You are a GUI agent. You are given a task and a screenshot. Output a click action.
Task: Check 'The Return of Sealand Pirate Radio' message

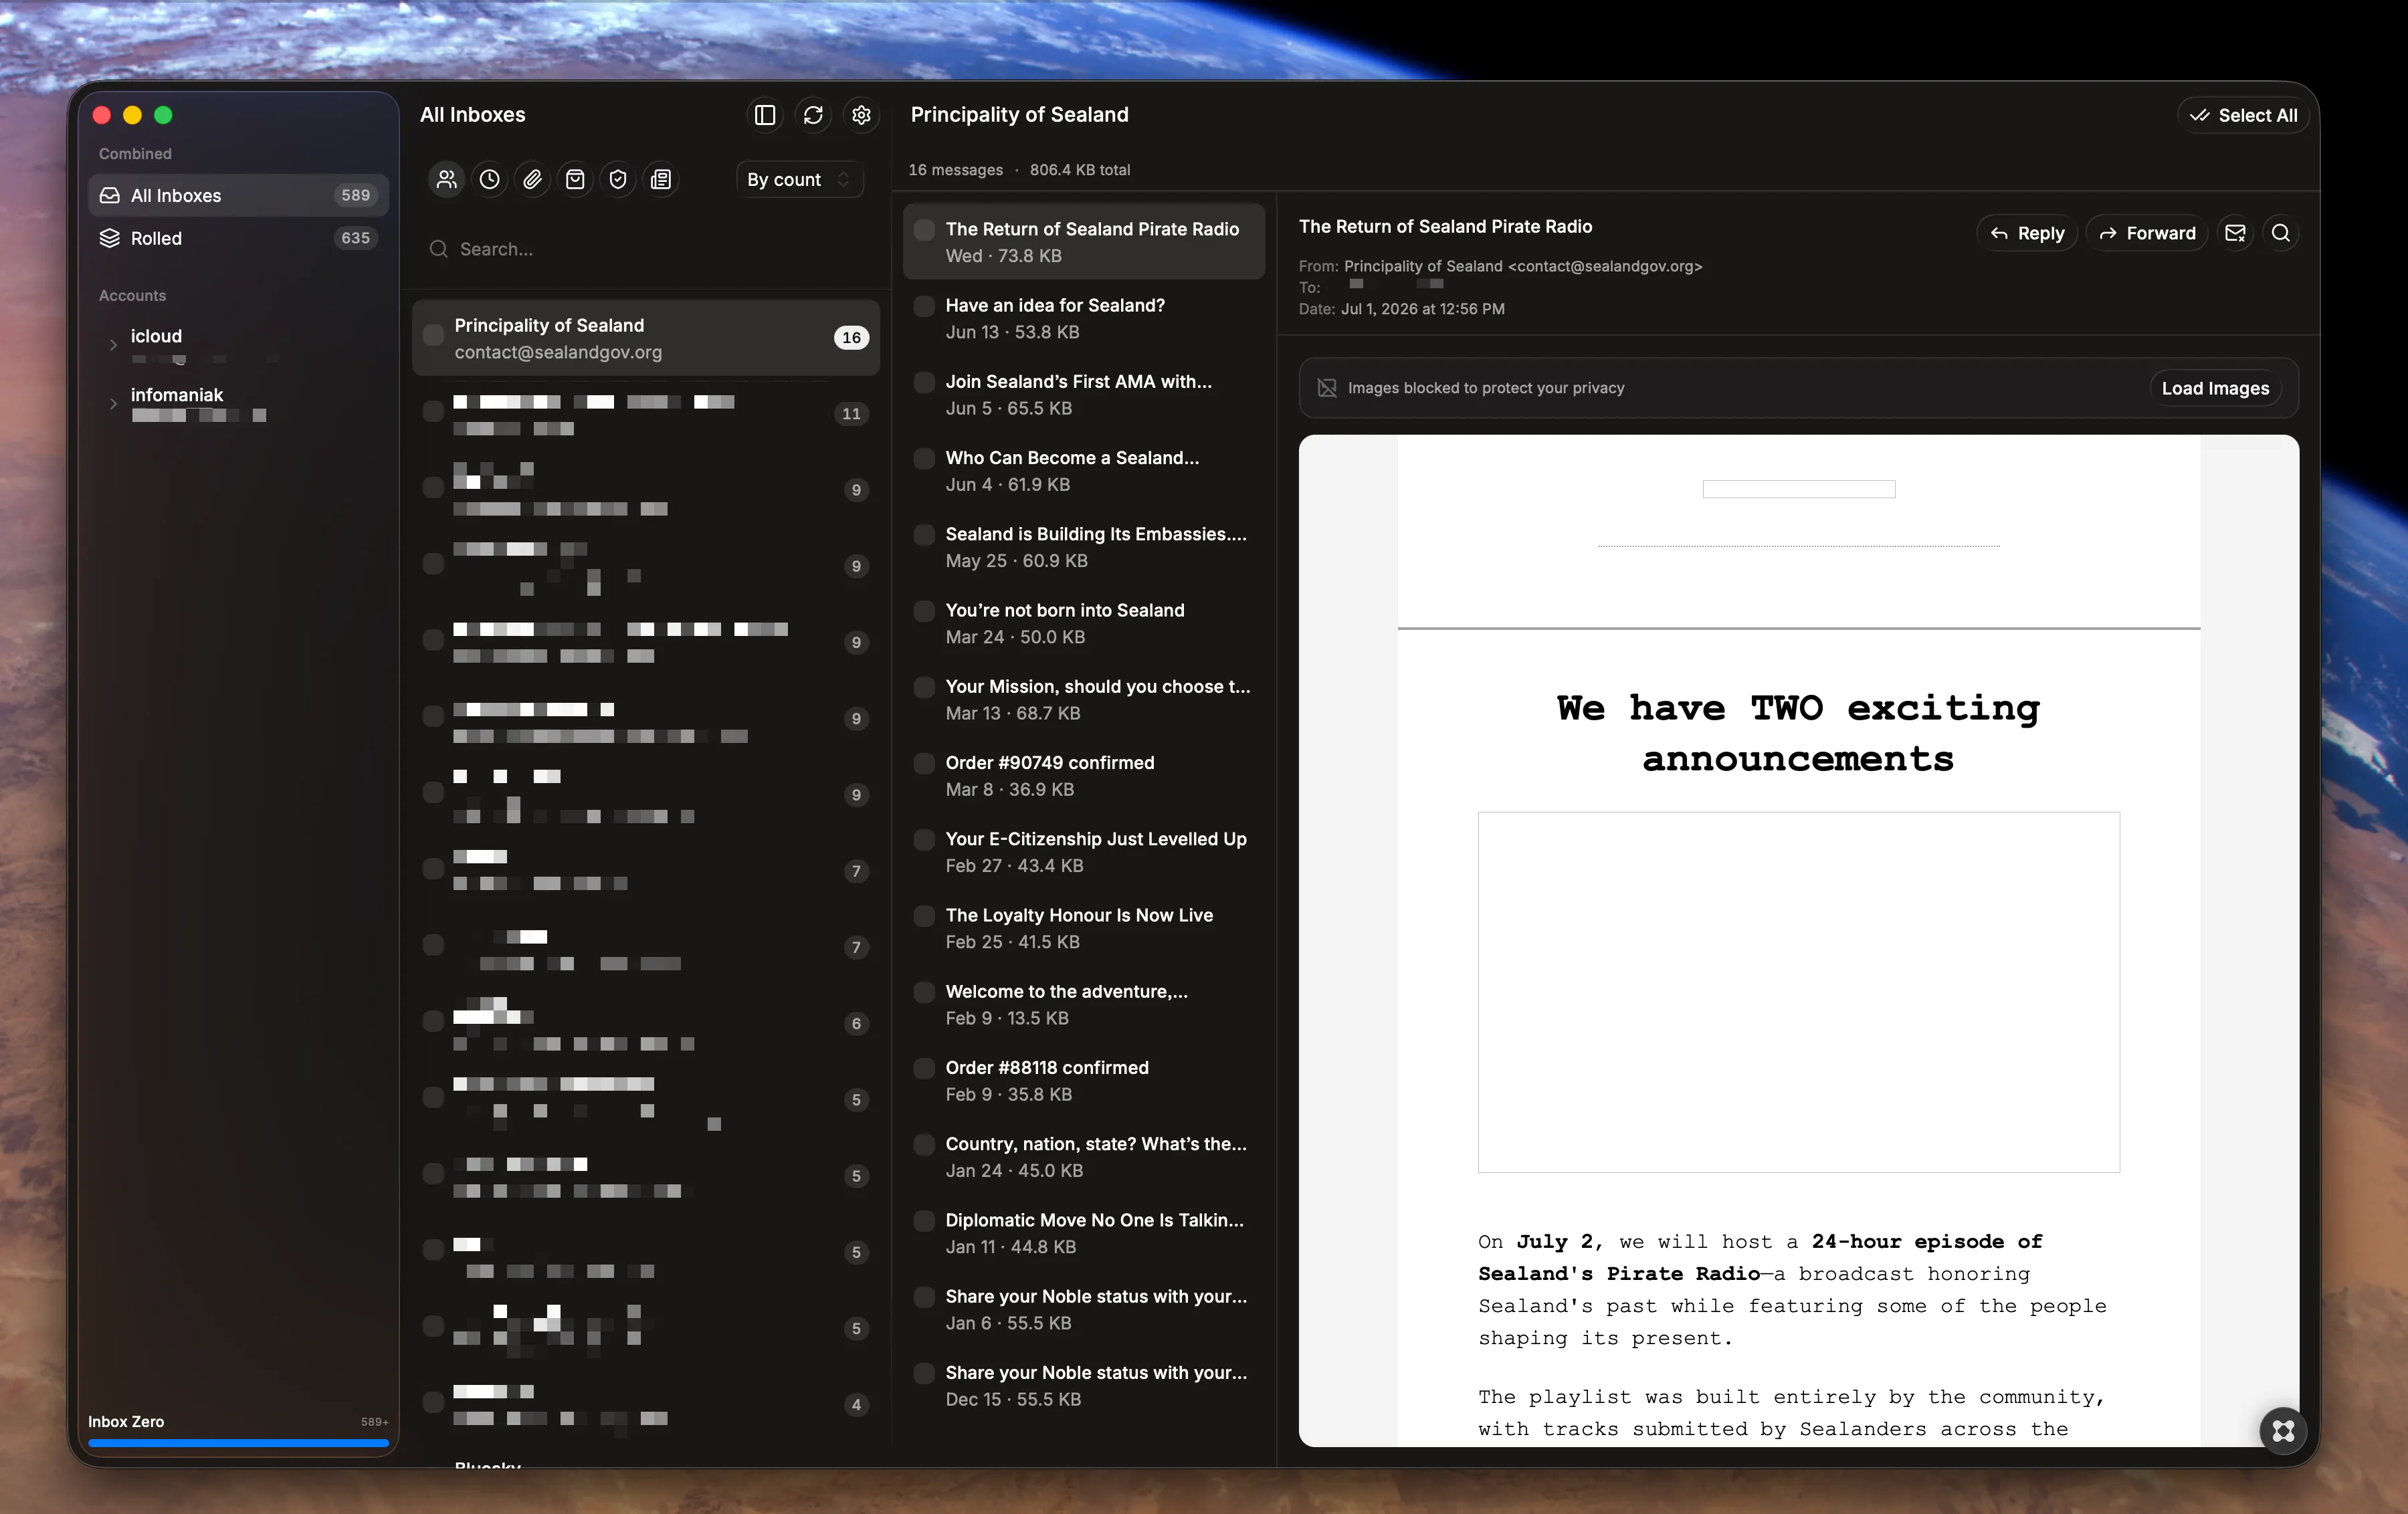click(x=925, y=230)
